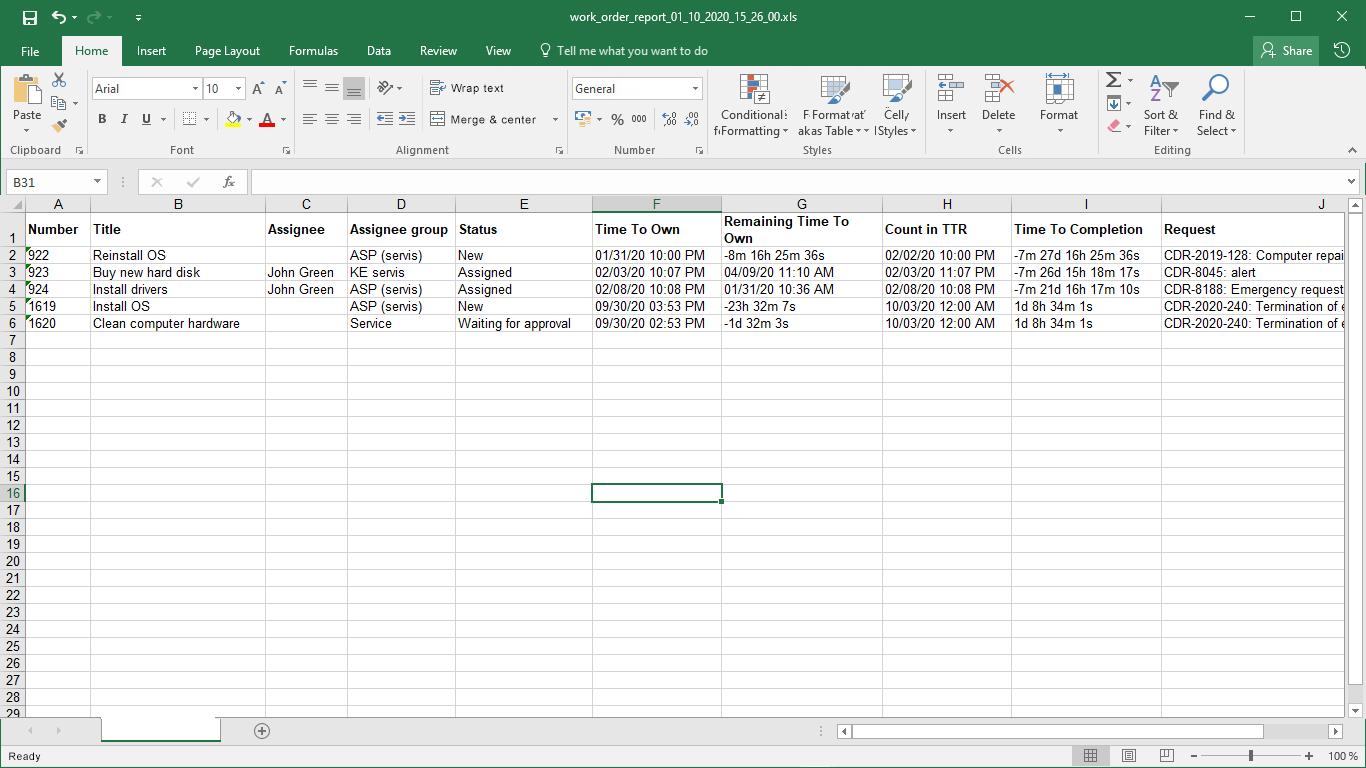Switch to Page Layout view in status bar
Viewport: 1366px width, 768px height.
click(1128, 756)
